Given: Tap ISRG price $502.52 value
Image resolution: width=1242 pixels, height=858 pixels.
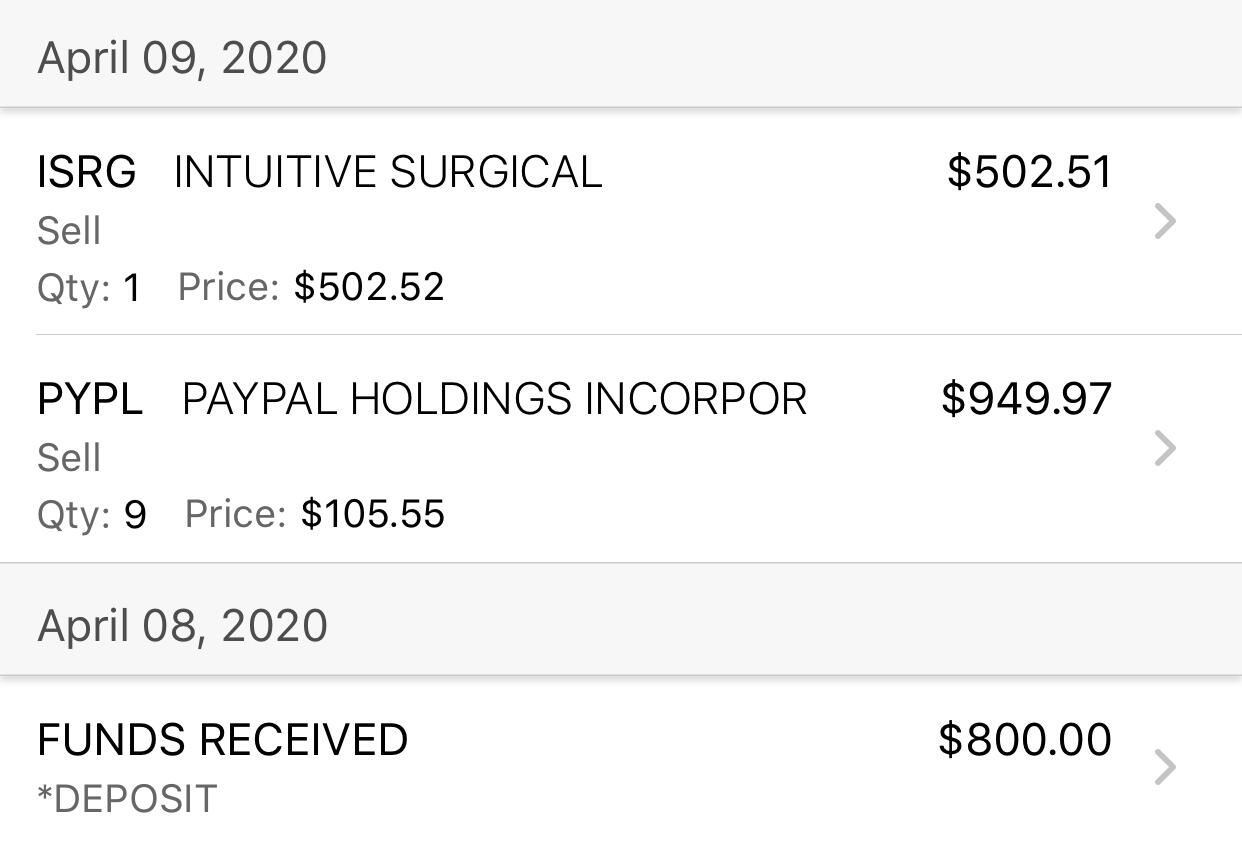Looking at the screenshot, I should pyautogui.click(x=369, y=288).
